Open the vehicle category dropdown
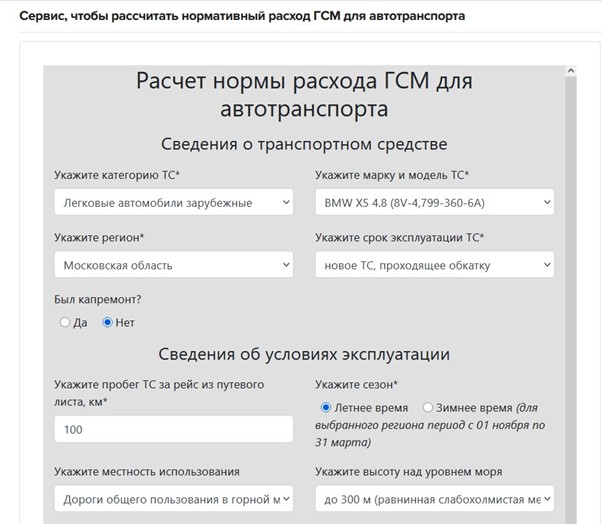The height and width of the screenshot is (524, 602). pos(173,203)
